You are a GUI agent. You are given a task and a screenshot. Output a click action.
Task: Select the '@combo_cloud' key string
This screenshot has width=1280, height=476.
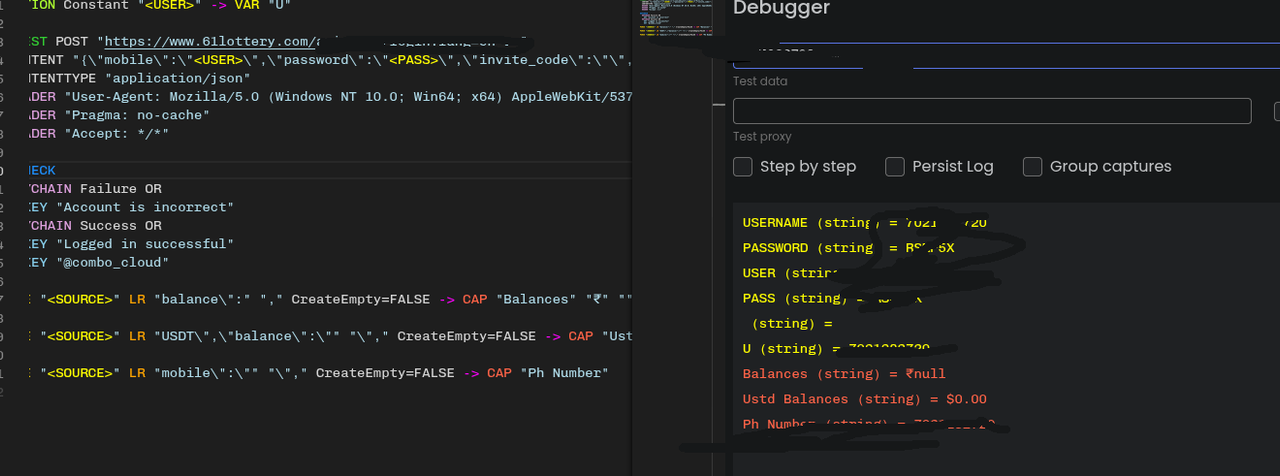tap(112, 262)
